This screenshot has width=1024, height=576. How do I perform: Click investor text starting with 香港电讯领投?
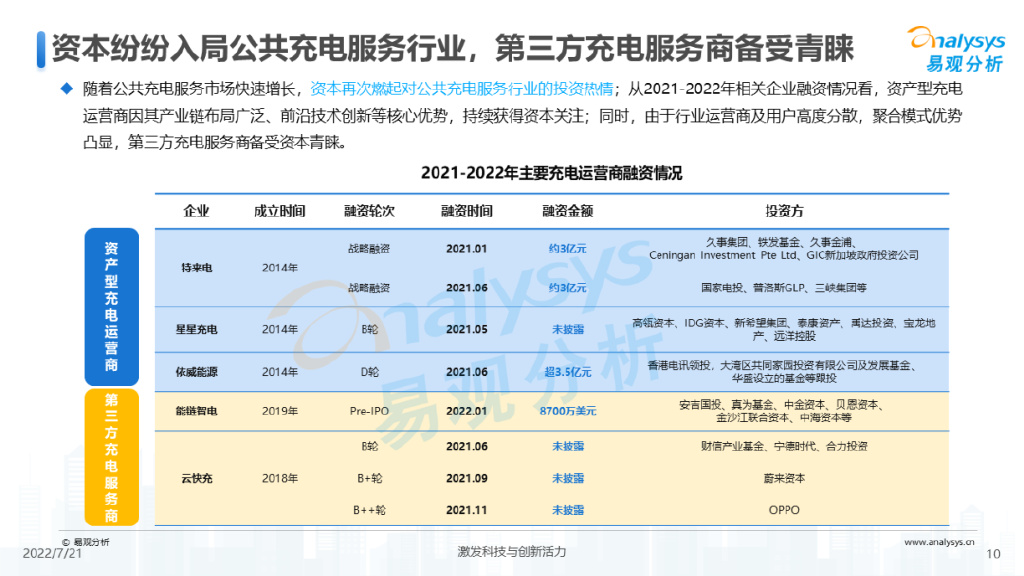click(x=784, y=372)
